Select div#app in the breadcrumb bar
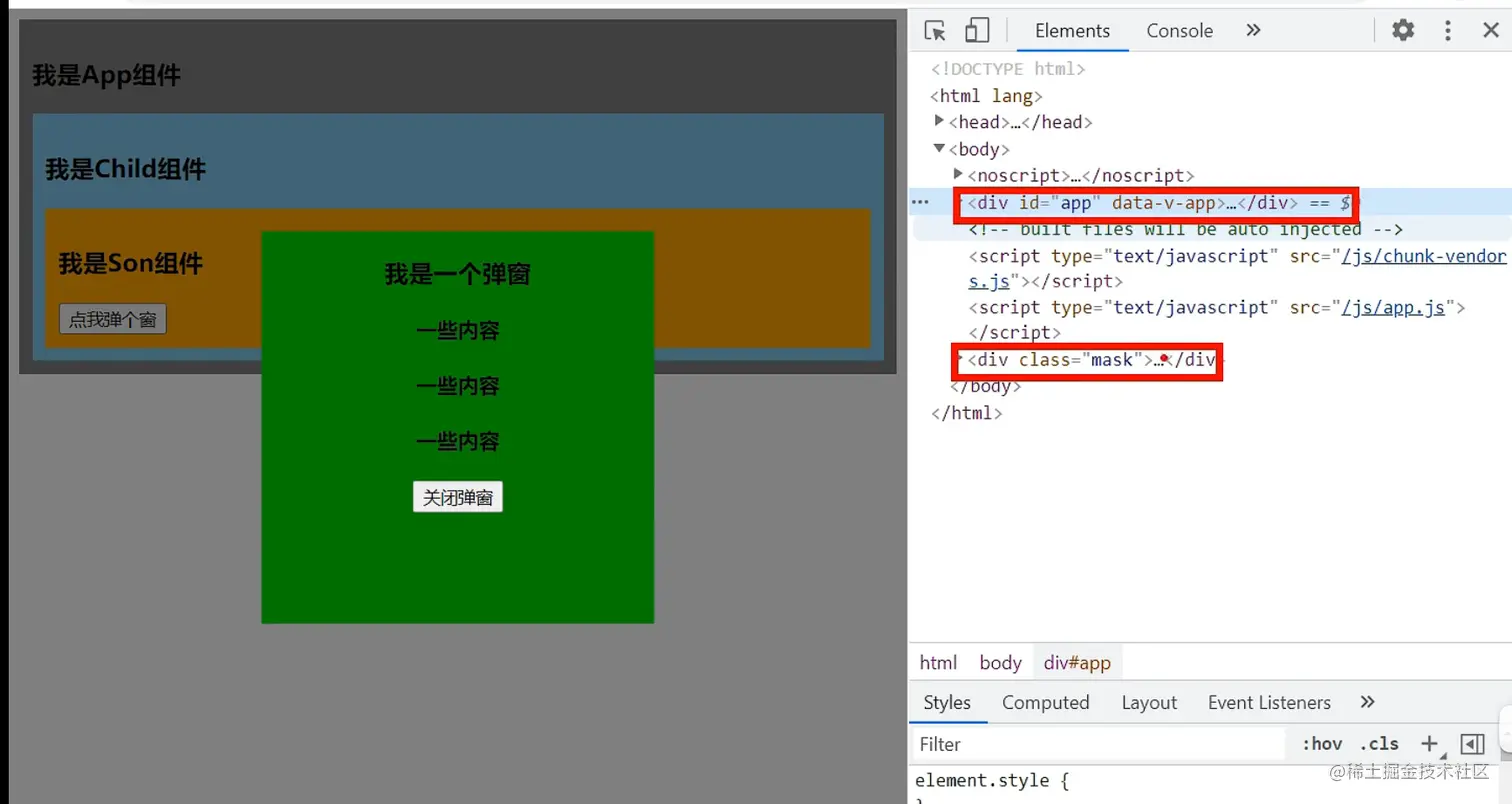1512x804 pixels. (x=1077, y=662)
